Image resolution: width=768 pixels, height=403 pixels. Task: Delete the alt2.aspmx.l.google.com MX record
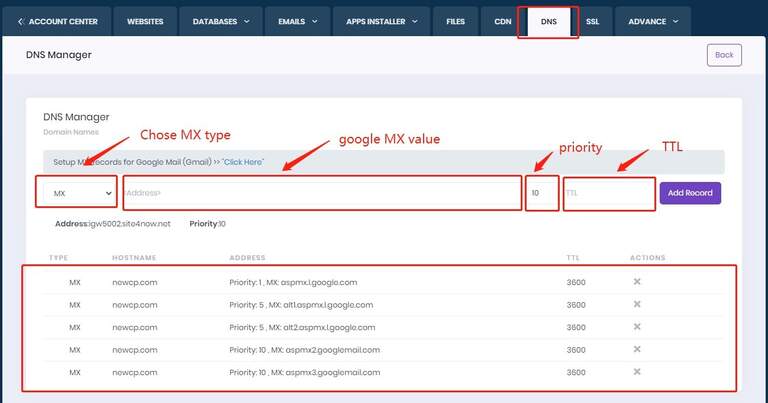[x=637, y=327]
